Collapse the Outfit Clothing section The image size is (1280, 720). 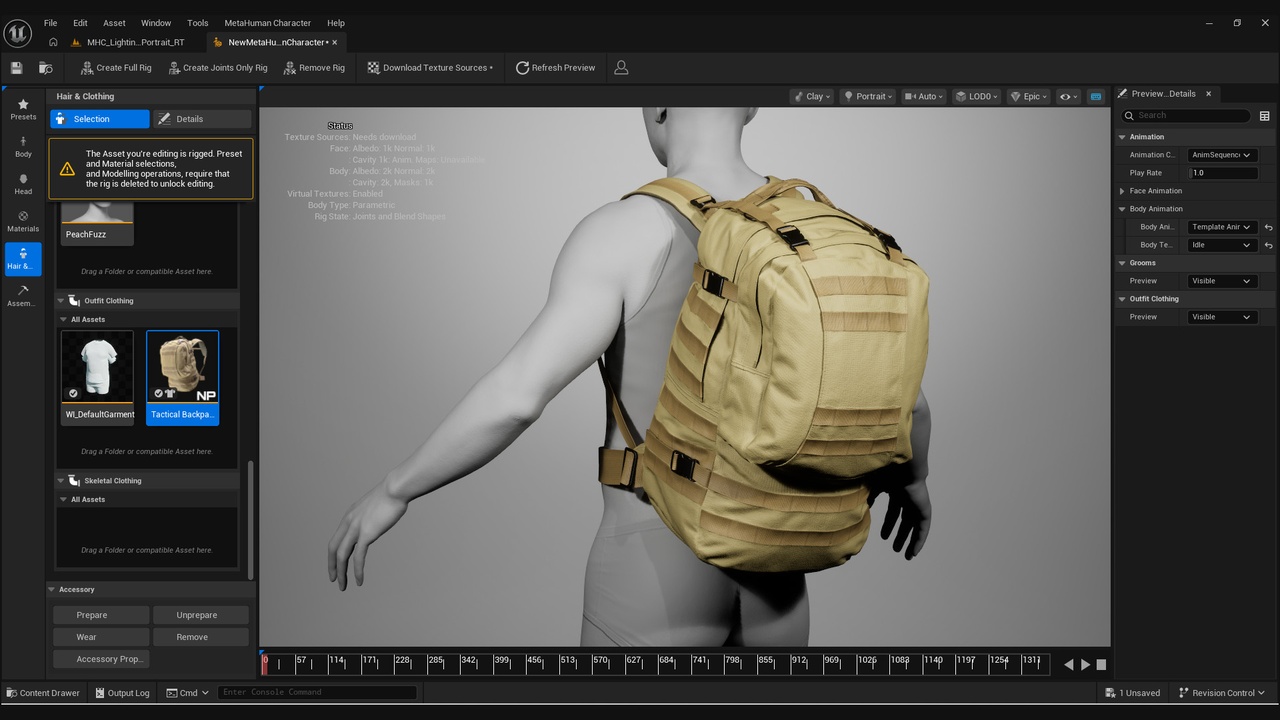pos(60,301)
